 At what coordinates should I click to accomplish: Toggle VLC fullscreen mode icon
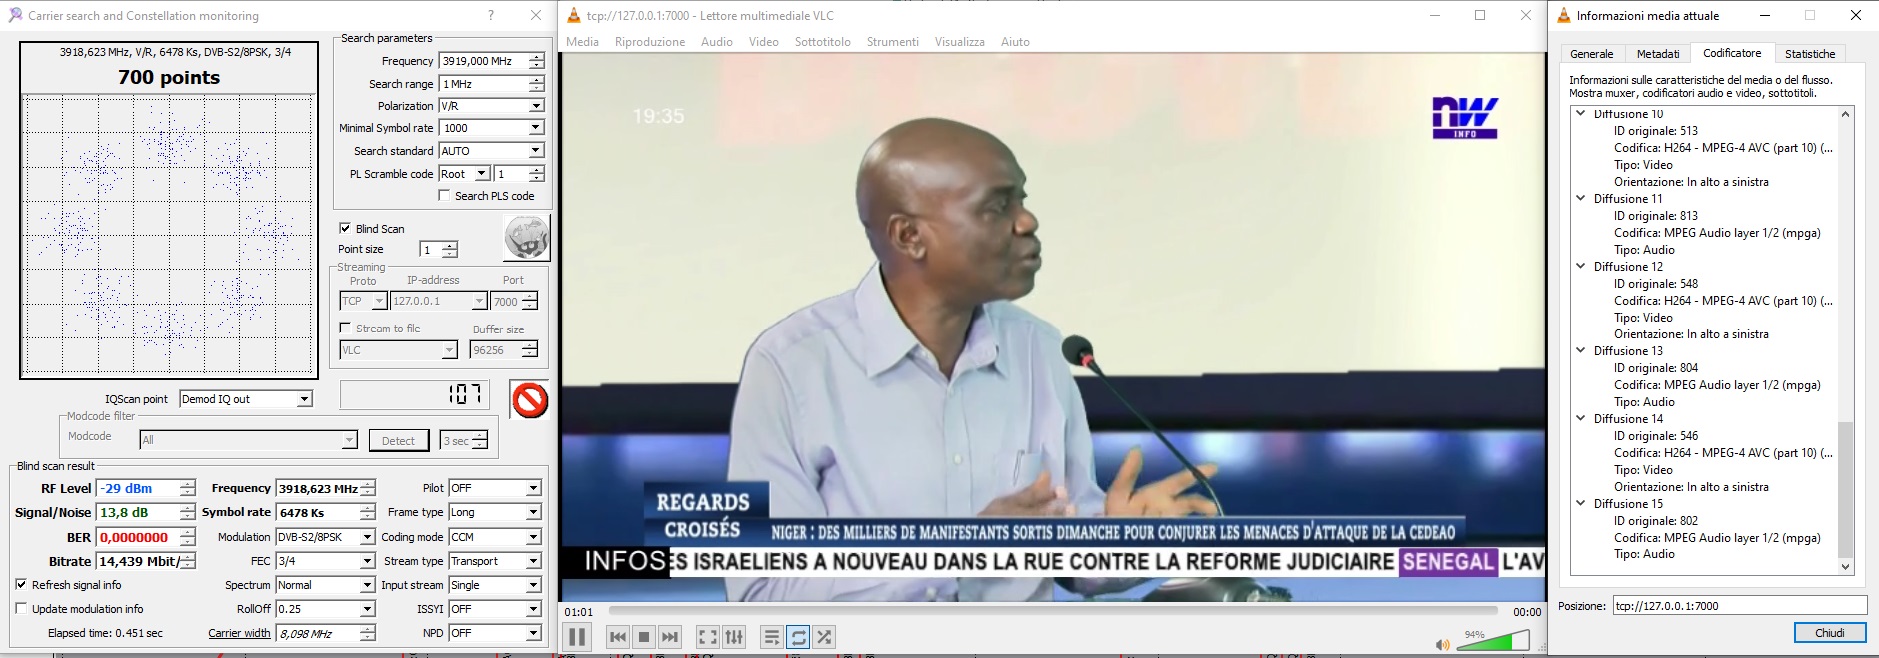[708, 637]
